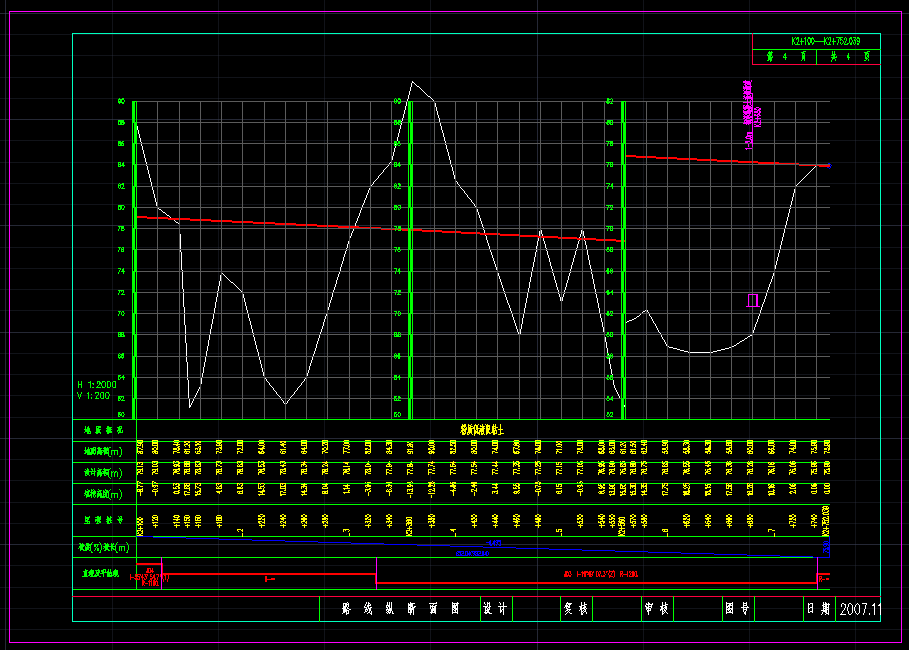This screenshot has height=650, width=909.
Task: Click the 地面高程(m) row label
Action: [x=102, y=452]
